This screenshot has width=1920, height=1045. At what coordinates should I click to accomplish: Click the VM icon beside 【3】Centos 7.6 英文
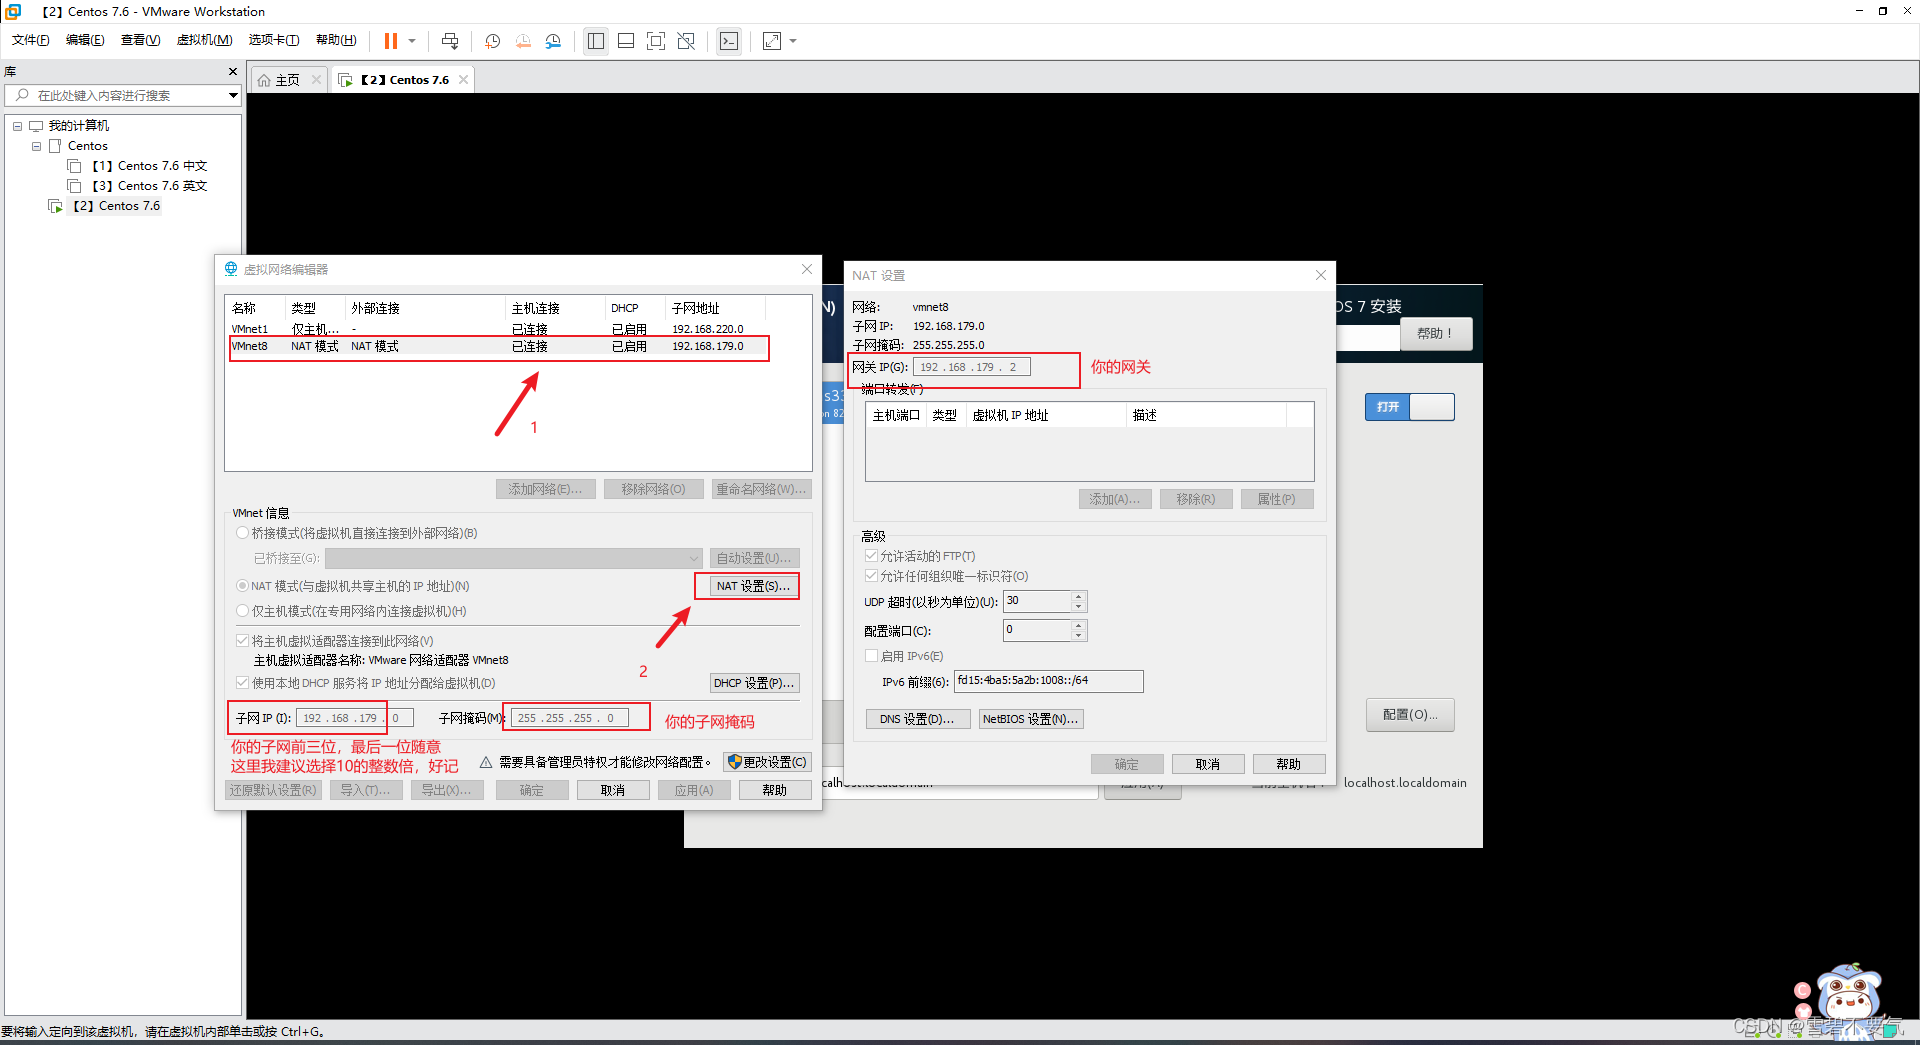click(74, 186)
